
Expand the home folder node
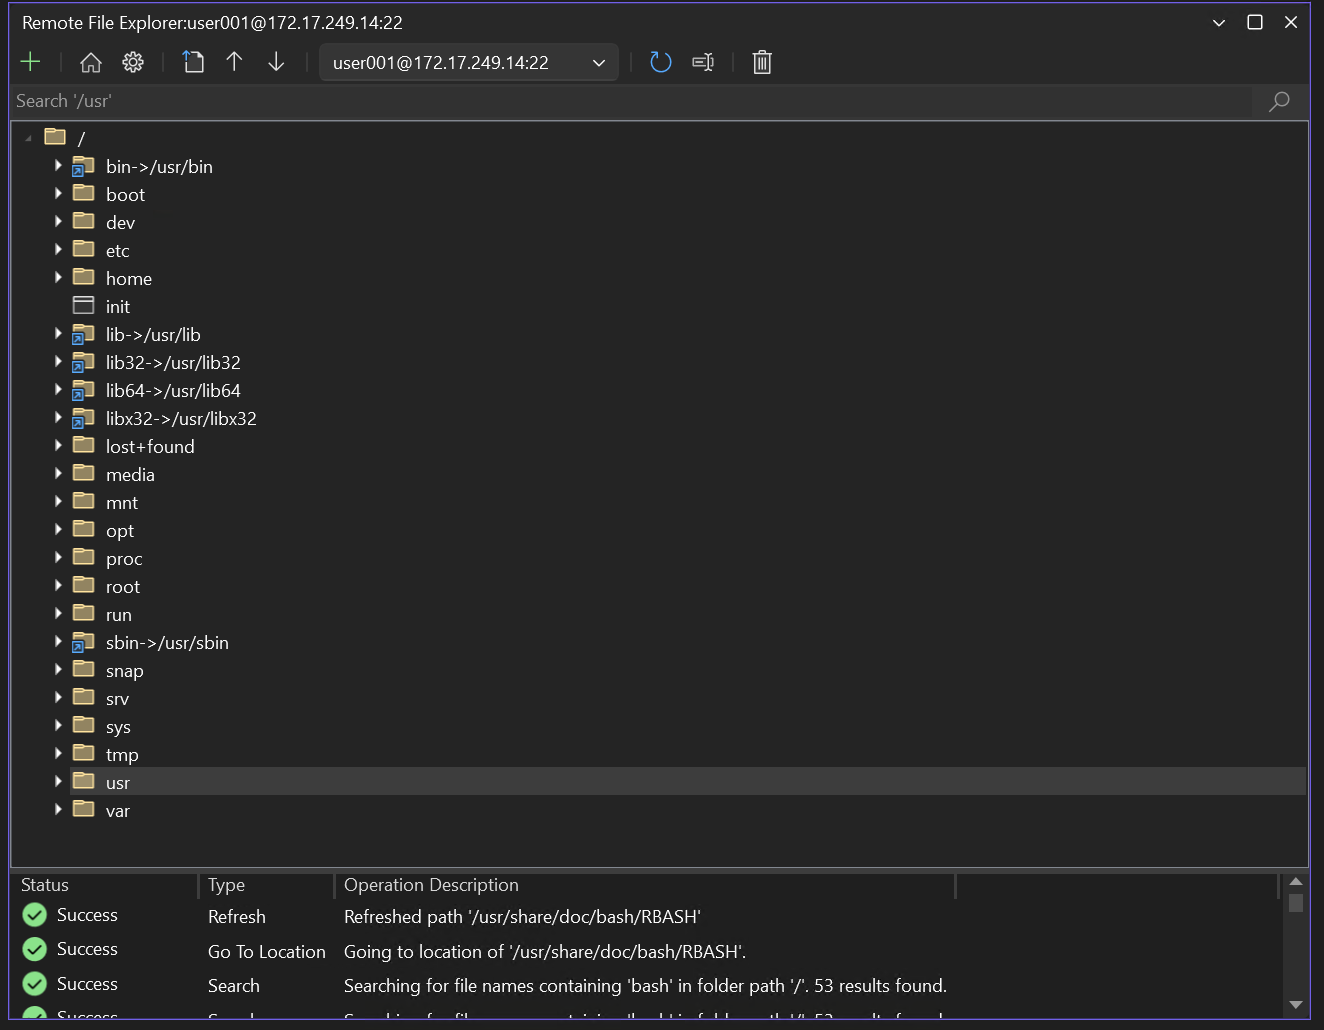pos(58,277)
